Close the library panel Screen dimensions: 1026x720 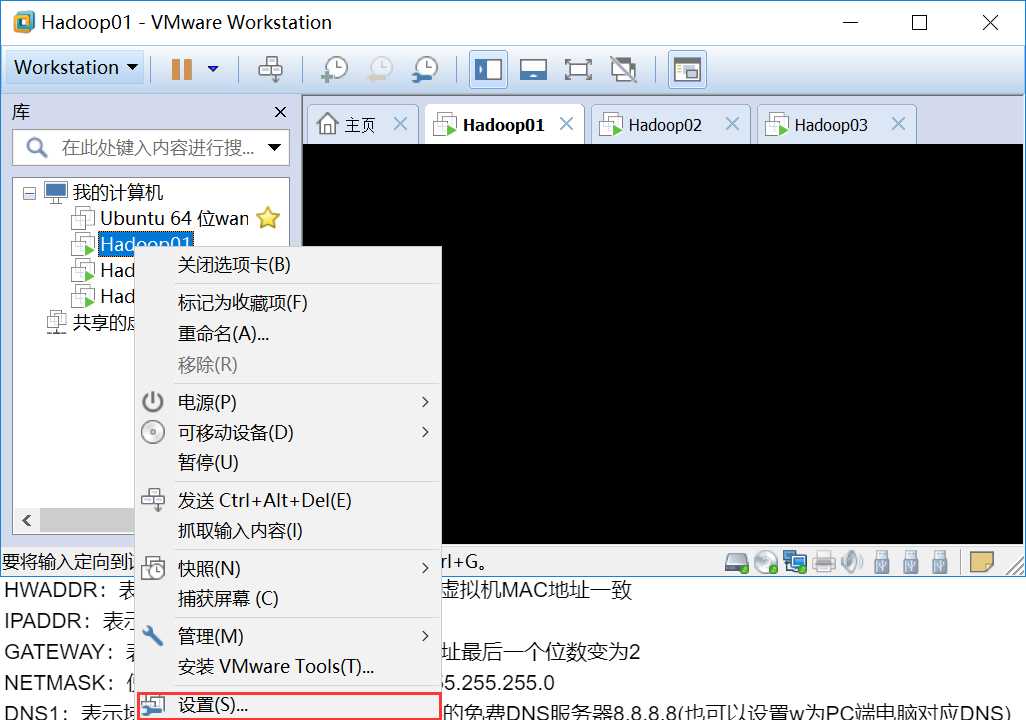pyautogui.click(x=280, y=112)
